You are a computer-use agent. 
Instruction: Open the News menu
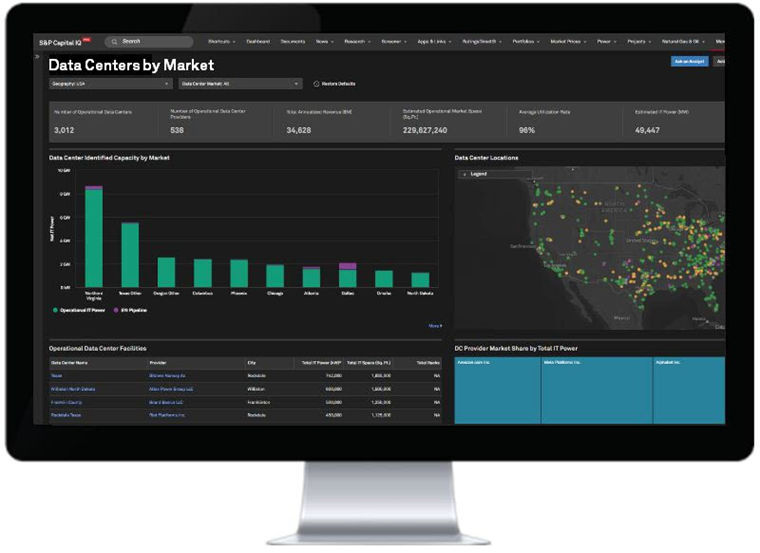pos(324,42)
